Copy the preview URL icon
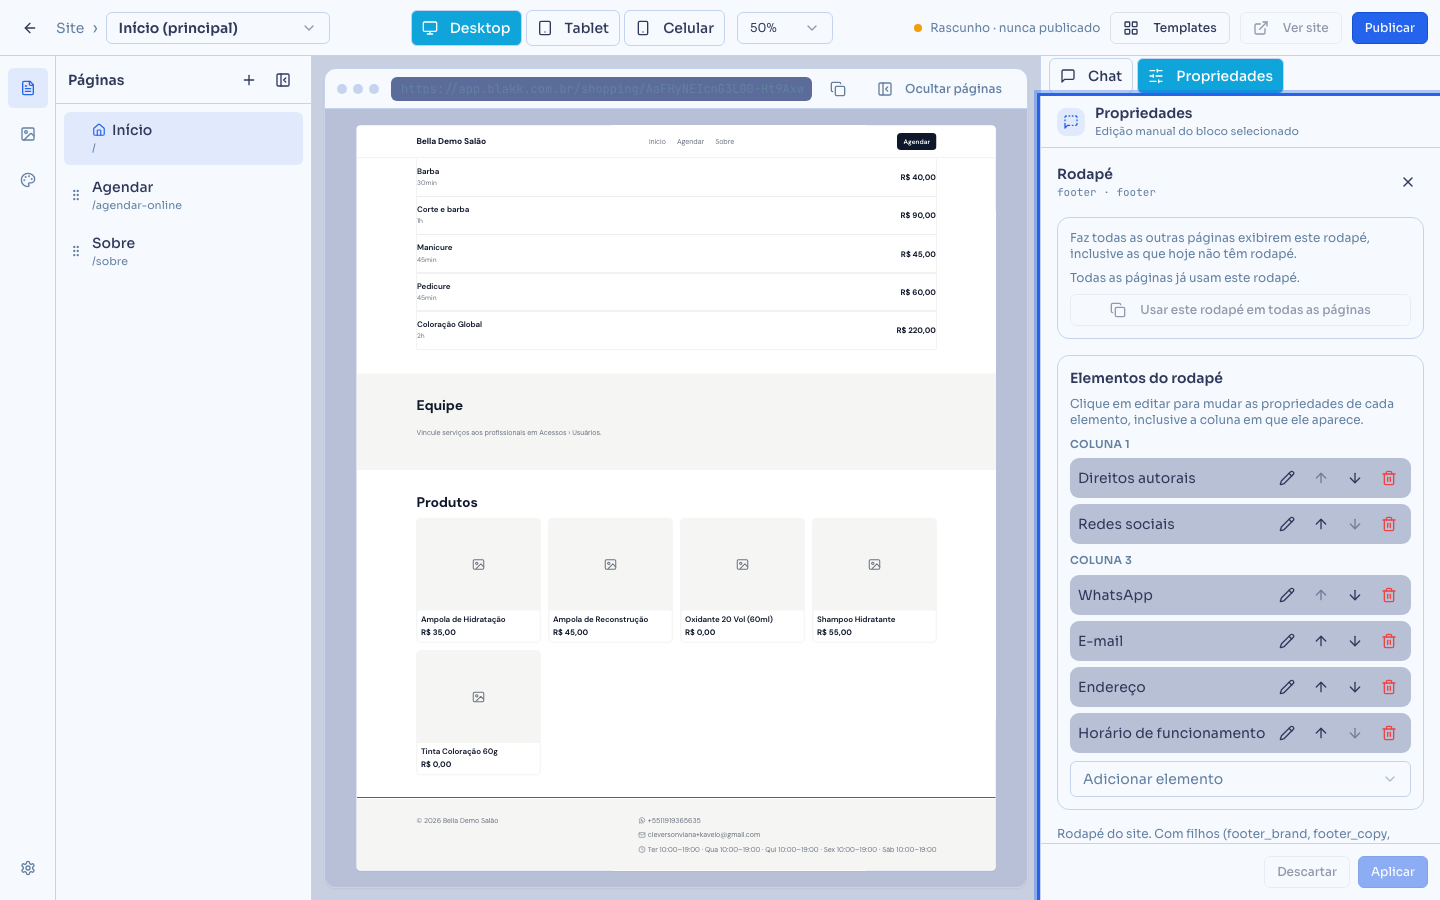 coord(838,89)
